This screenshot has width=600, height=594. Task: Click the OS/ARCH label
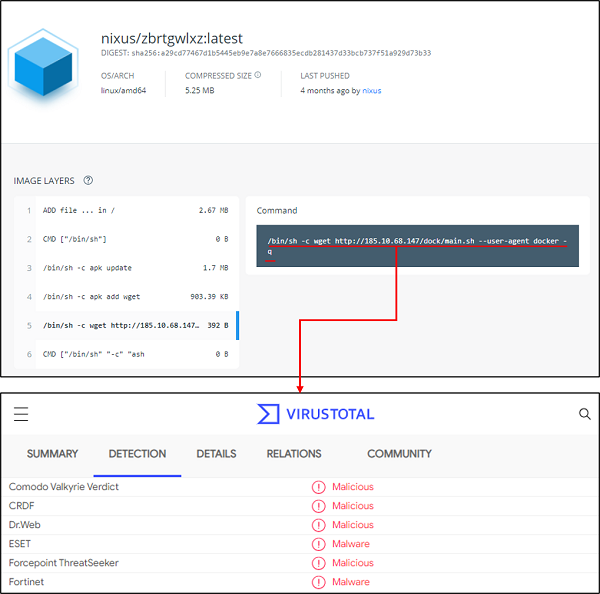pos(117,76)
